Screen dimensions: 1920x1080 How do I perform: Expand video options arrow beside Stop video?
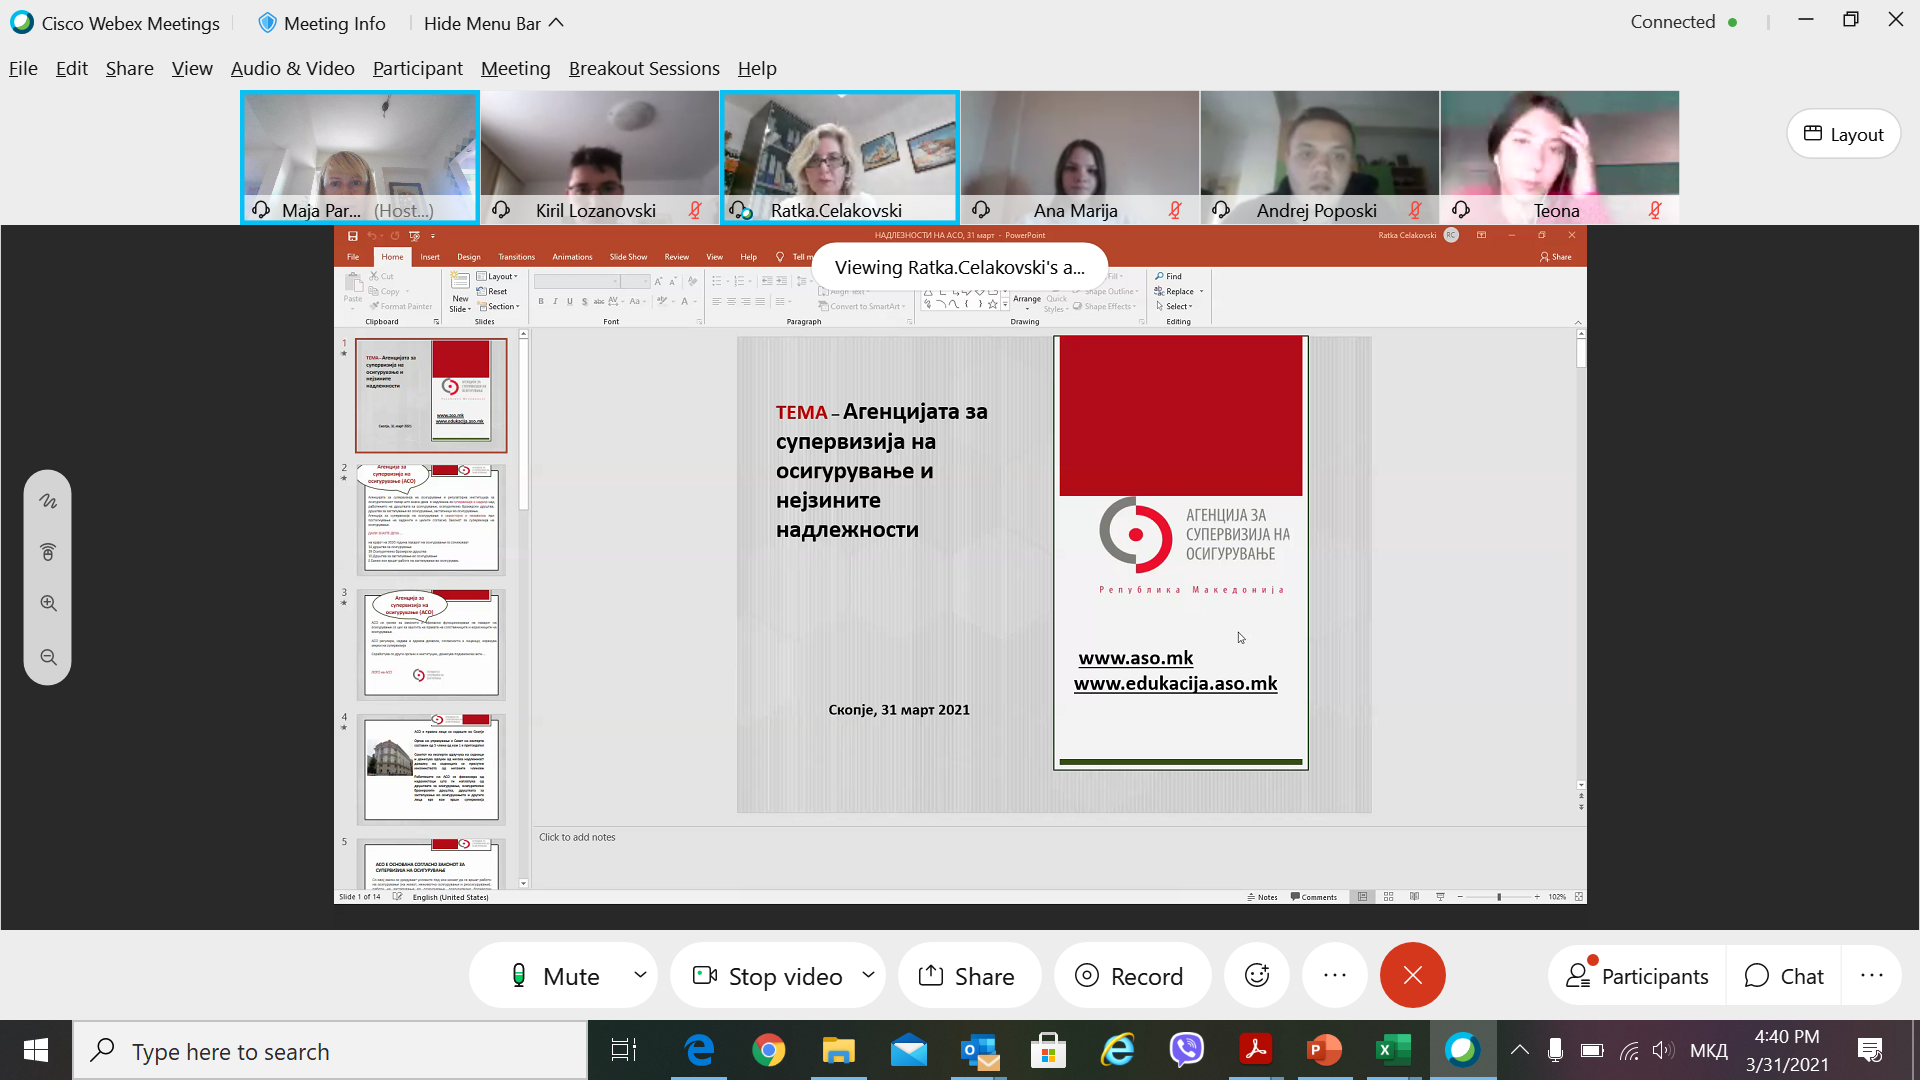pyautogui.click(x=868, y=975)
